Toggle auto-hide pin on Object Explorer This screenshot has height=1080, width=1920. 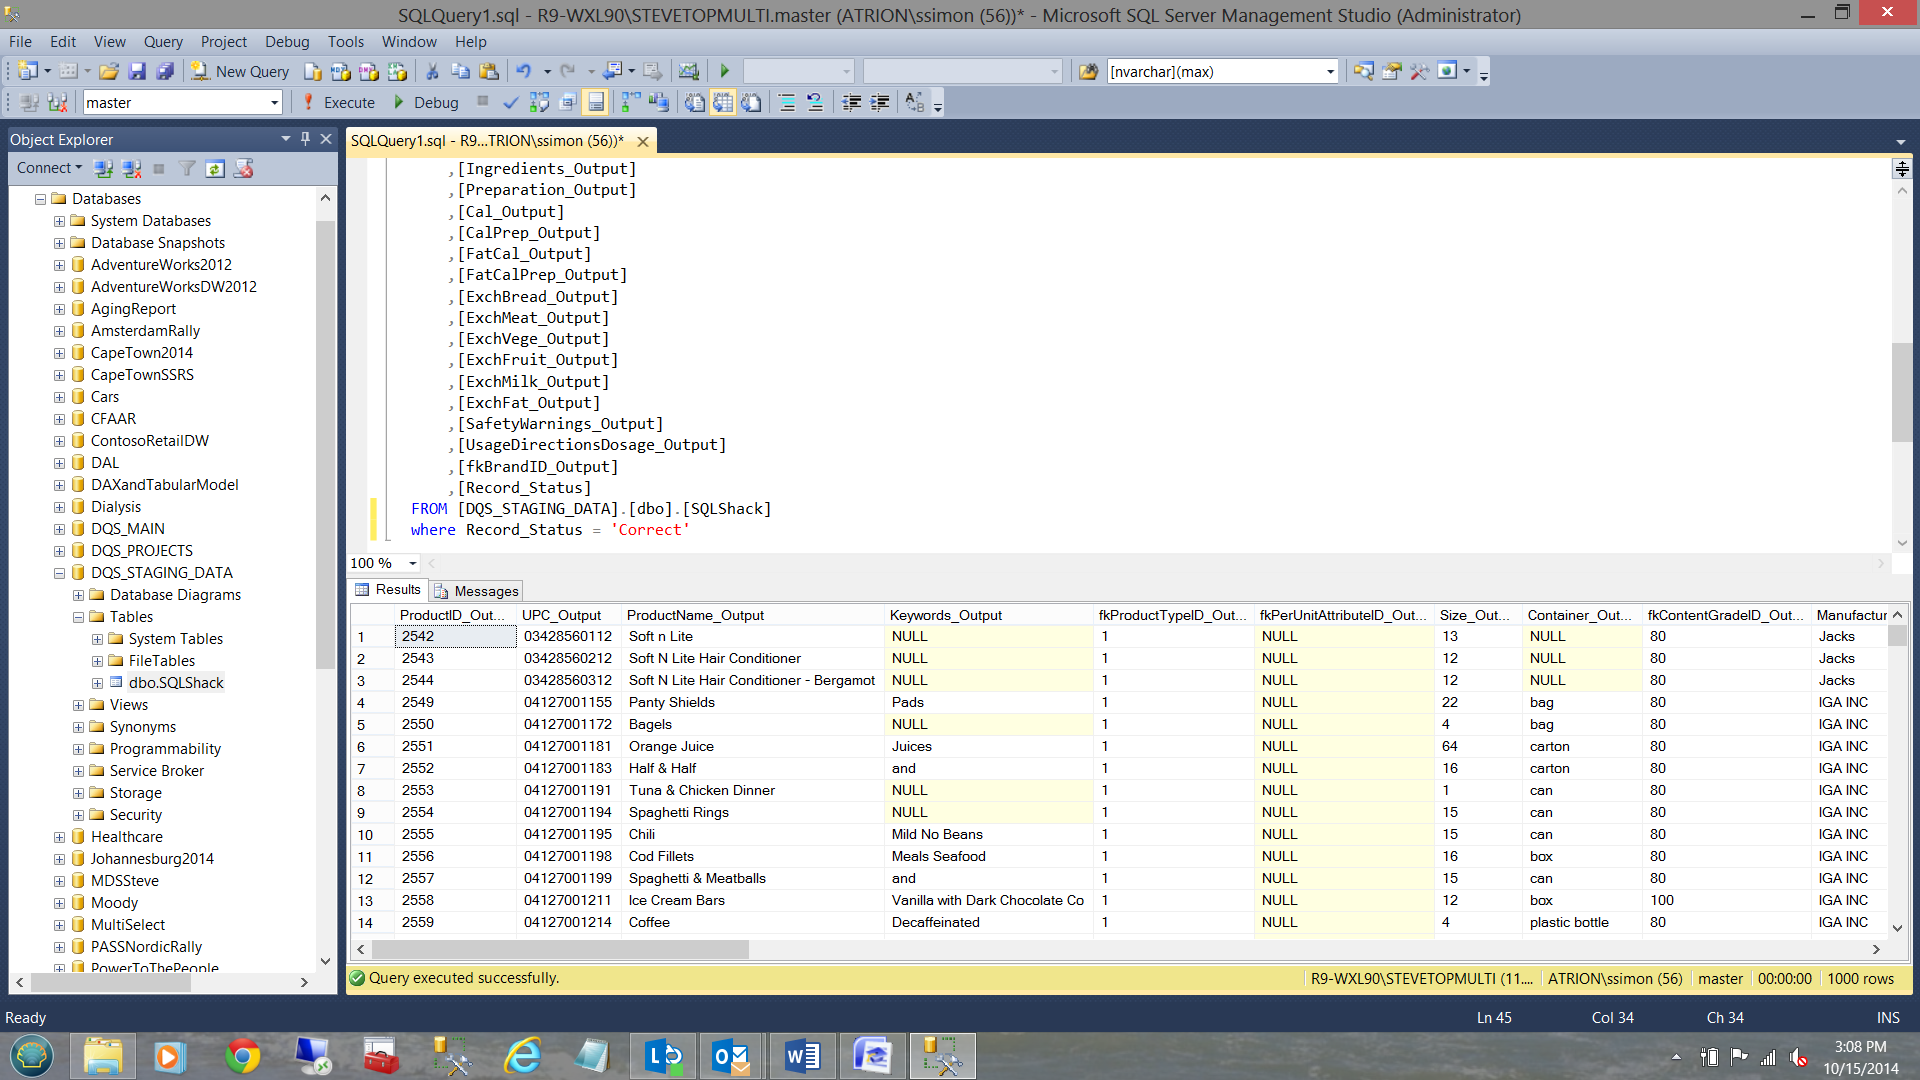pyautogui.click(x=306, y=139)
